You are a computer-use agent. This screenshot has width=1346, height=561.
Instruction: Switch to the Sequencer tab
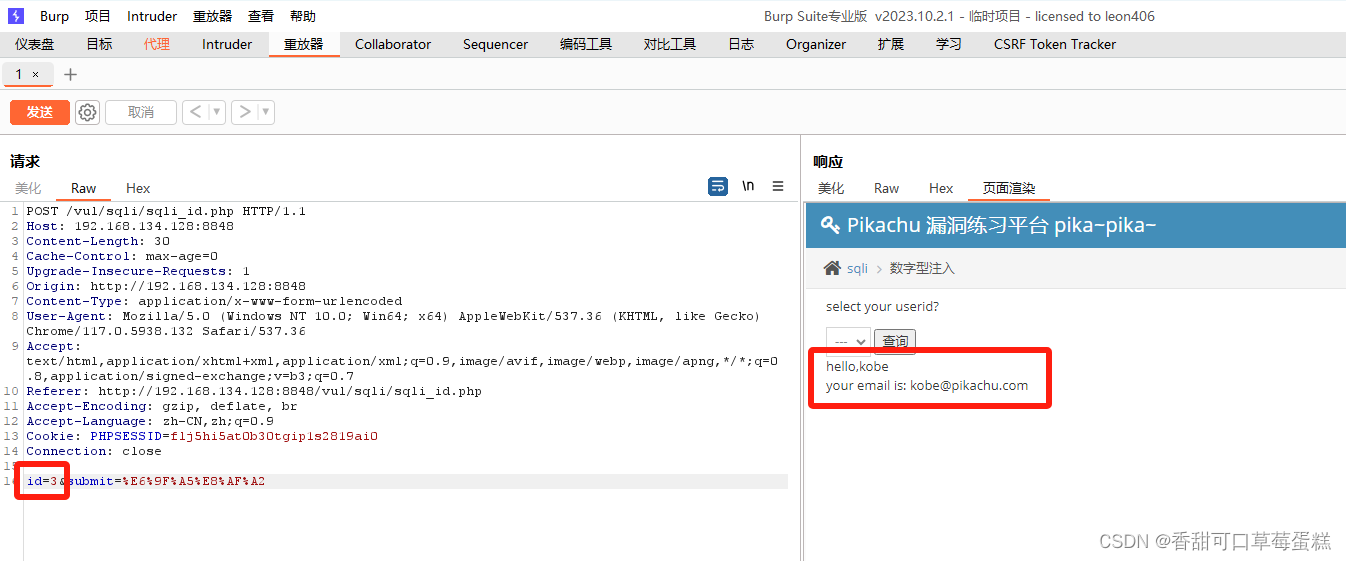(x=495, y=44)
